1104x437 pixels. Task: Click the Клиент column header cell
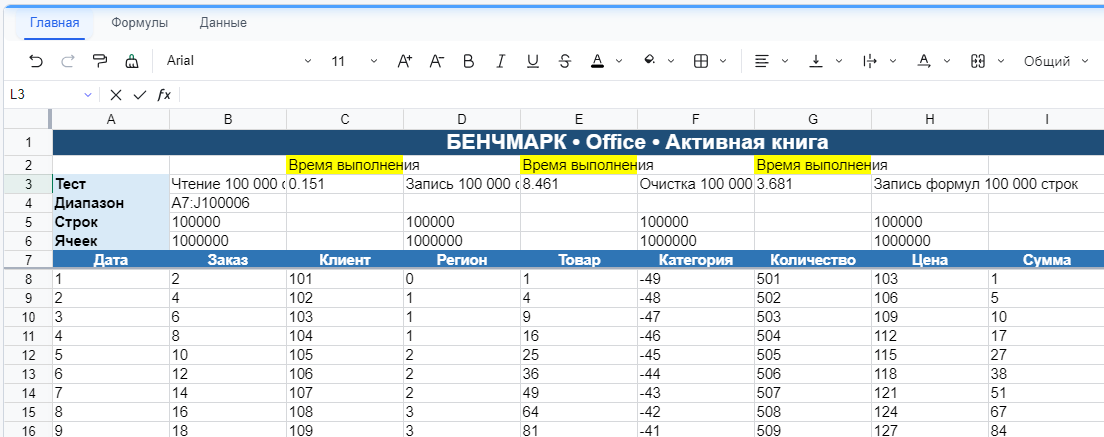click(344, 260)
